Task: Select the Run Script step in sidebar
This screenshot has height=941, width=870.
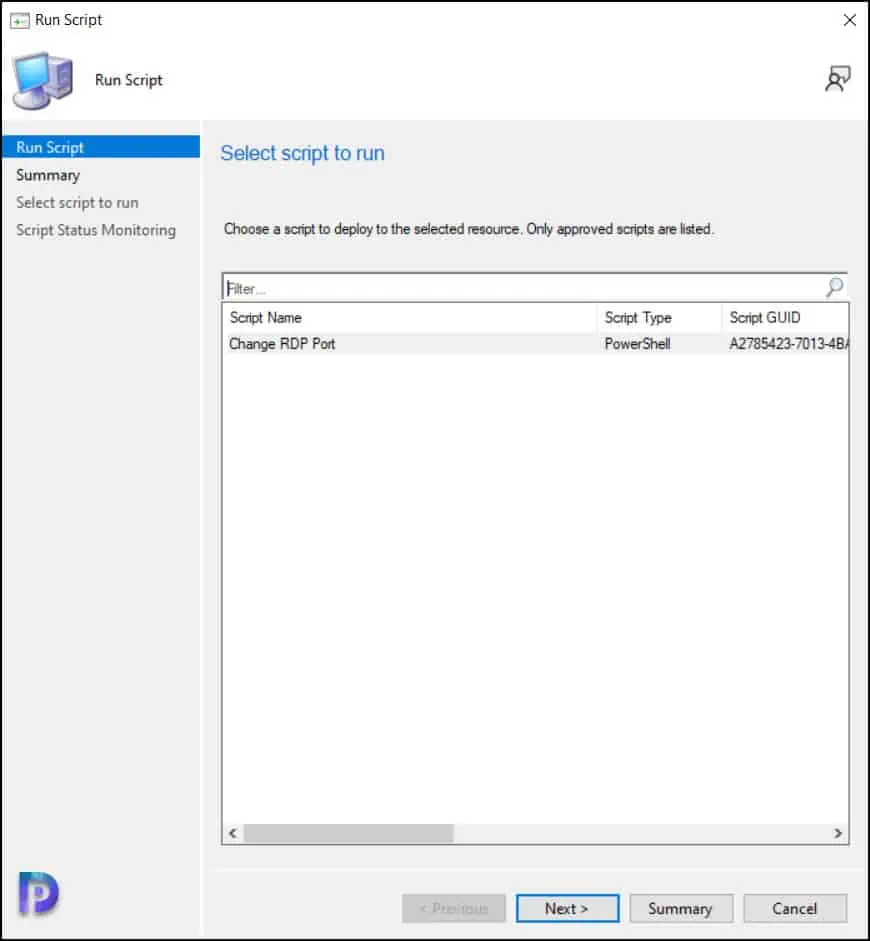Action: point(101,147)
